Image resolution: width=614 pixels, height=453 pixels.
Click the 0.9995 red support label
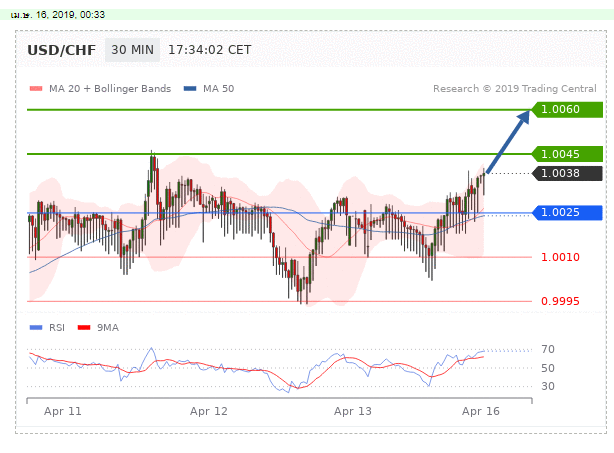(x=560, y=301)
